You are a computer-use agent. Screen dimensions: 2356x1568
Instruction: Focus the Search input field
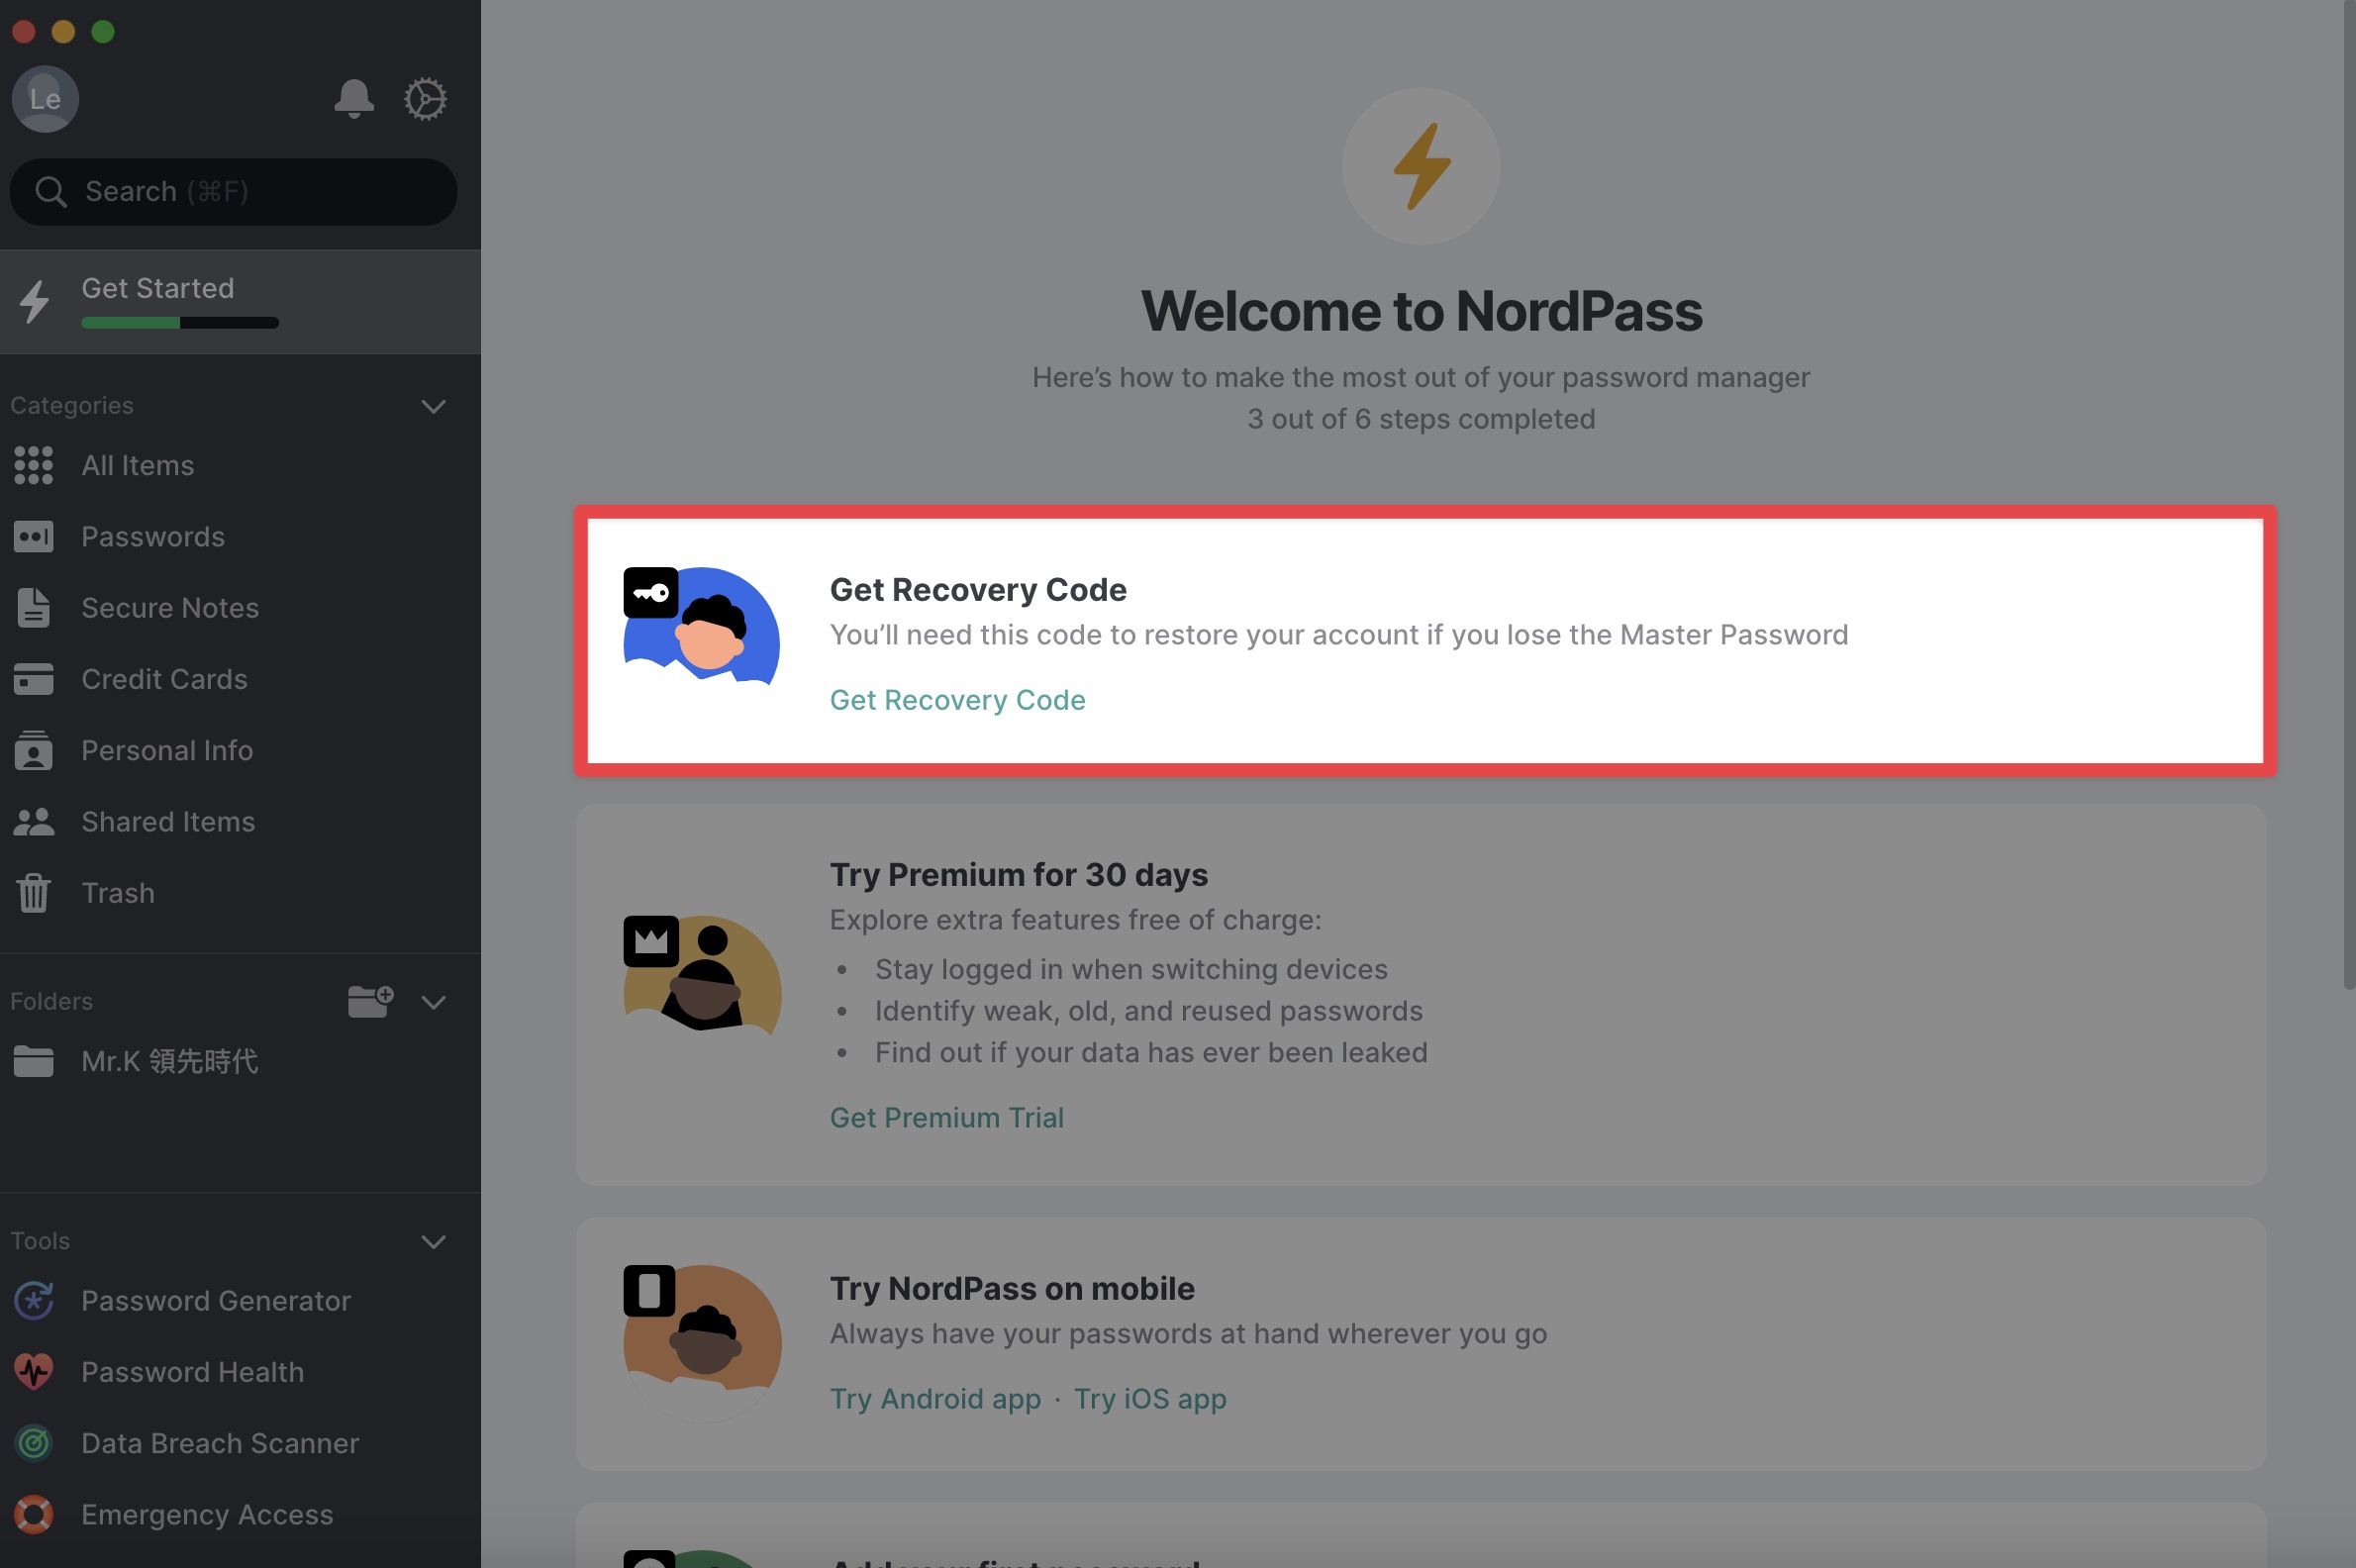click(x=233, y=191)
